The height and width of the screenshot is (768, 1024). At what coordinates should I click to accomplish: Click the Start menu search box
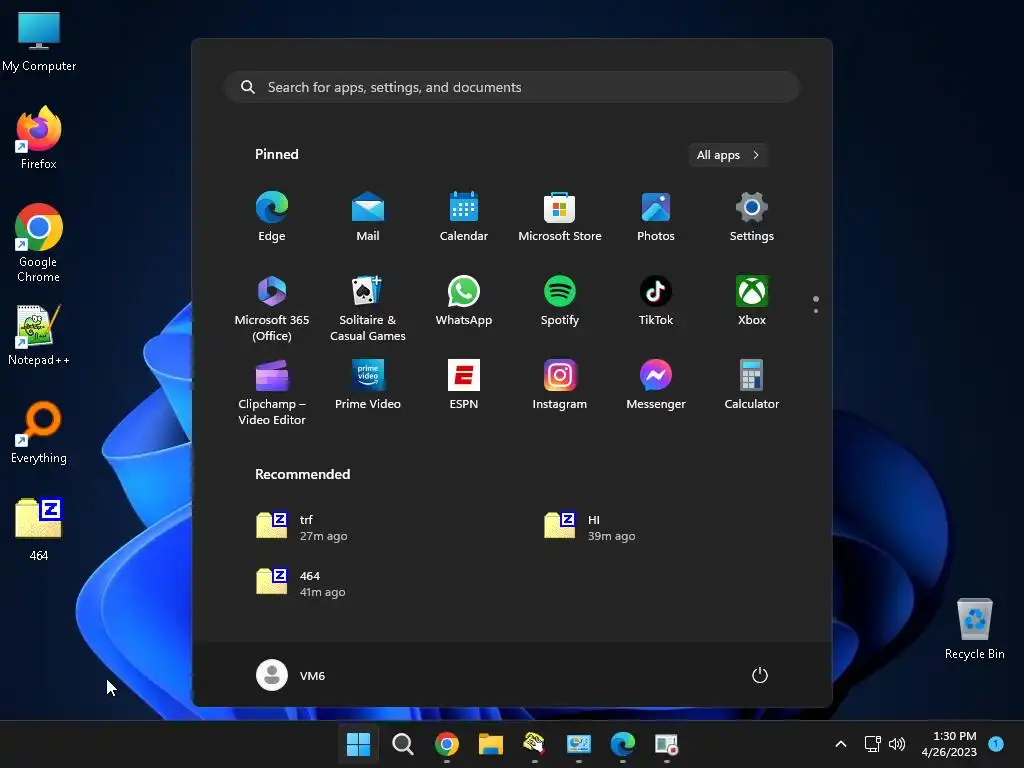coord(512,87)
